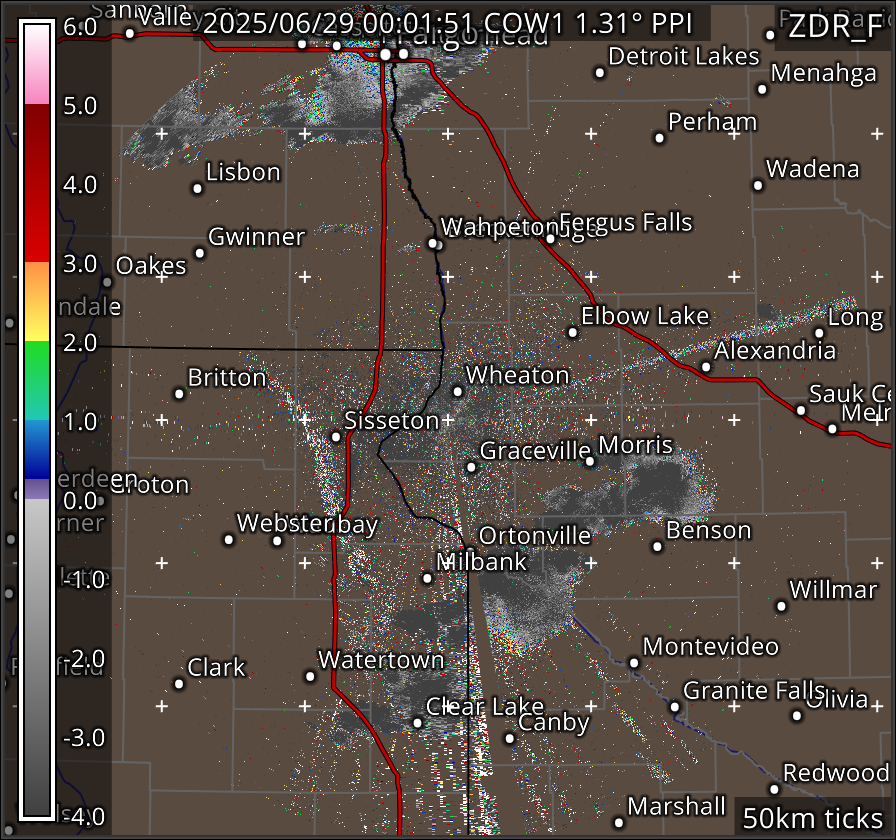
Task: Select the Fergus Falls text label
Action: point(626,222)
